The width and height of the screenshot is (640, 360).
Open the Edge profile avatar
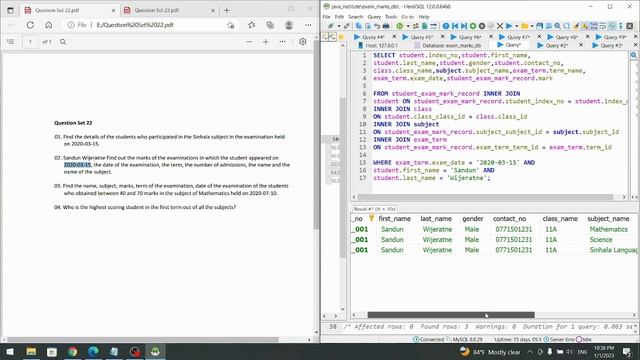coord(289,25)
